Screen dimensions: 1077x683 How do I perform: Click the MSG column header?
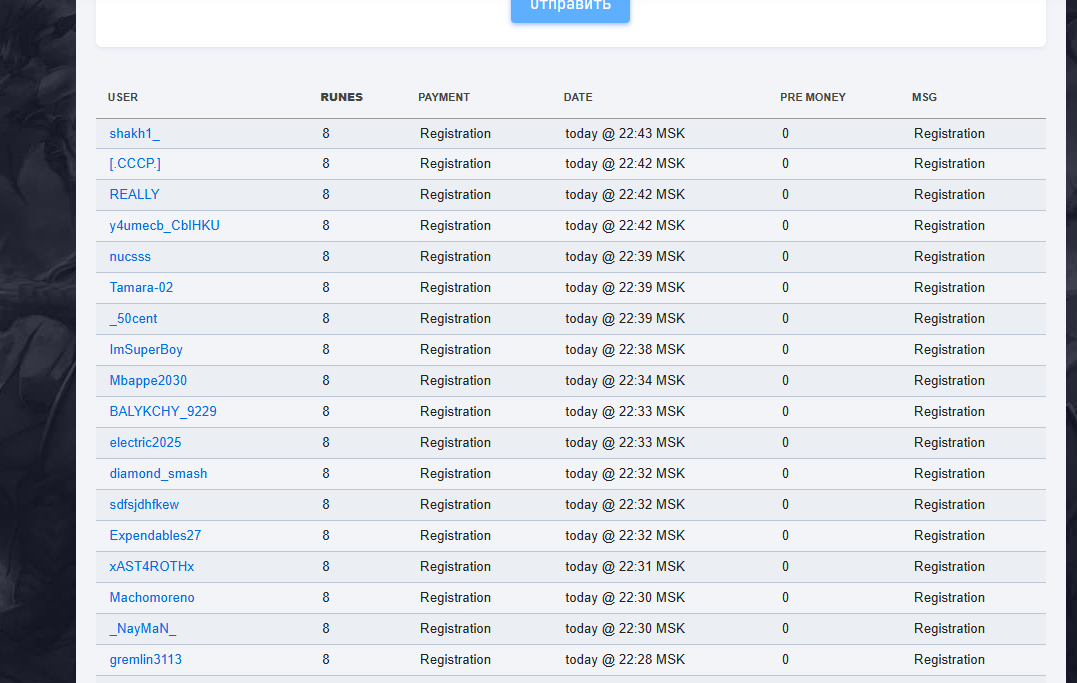click(x=925, y=97)
